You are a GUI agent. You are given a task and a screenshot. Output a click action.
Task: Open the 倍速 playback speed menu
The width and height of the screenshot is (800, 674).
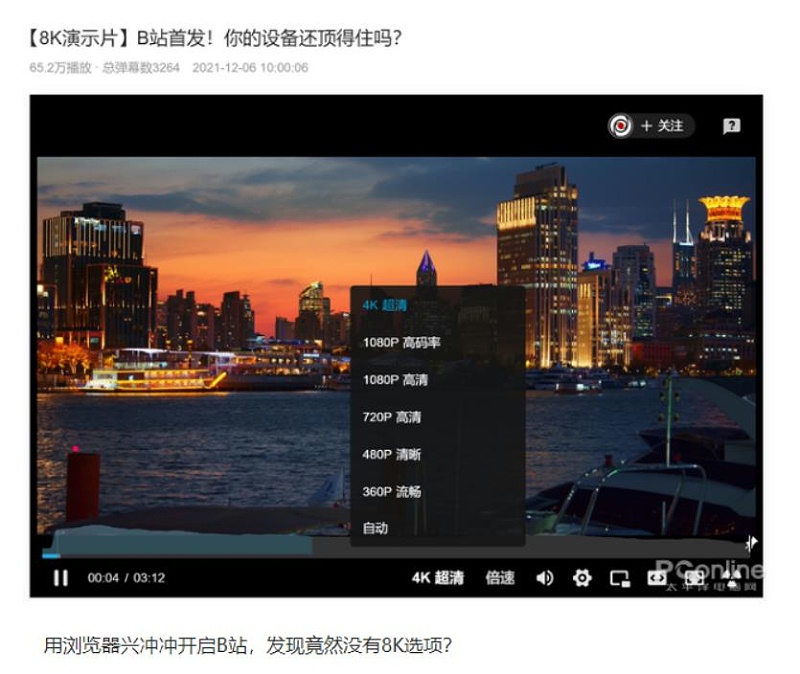click(x=500, y=578)
